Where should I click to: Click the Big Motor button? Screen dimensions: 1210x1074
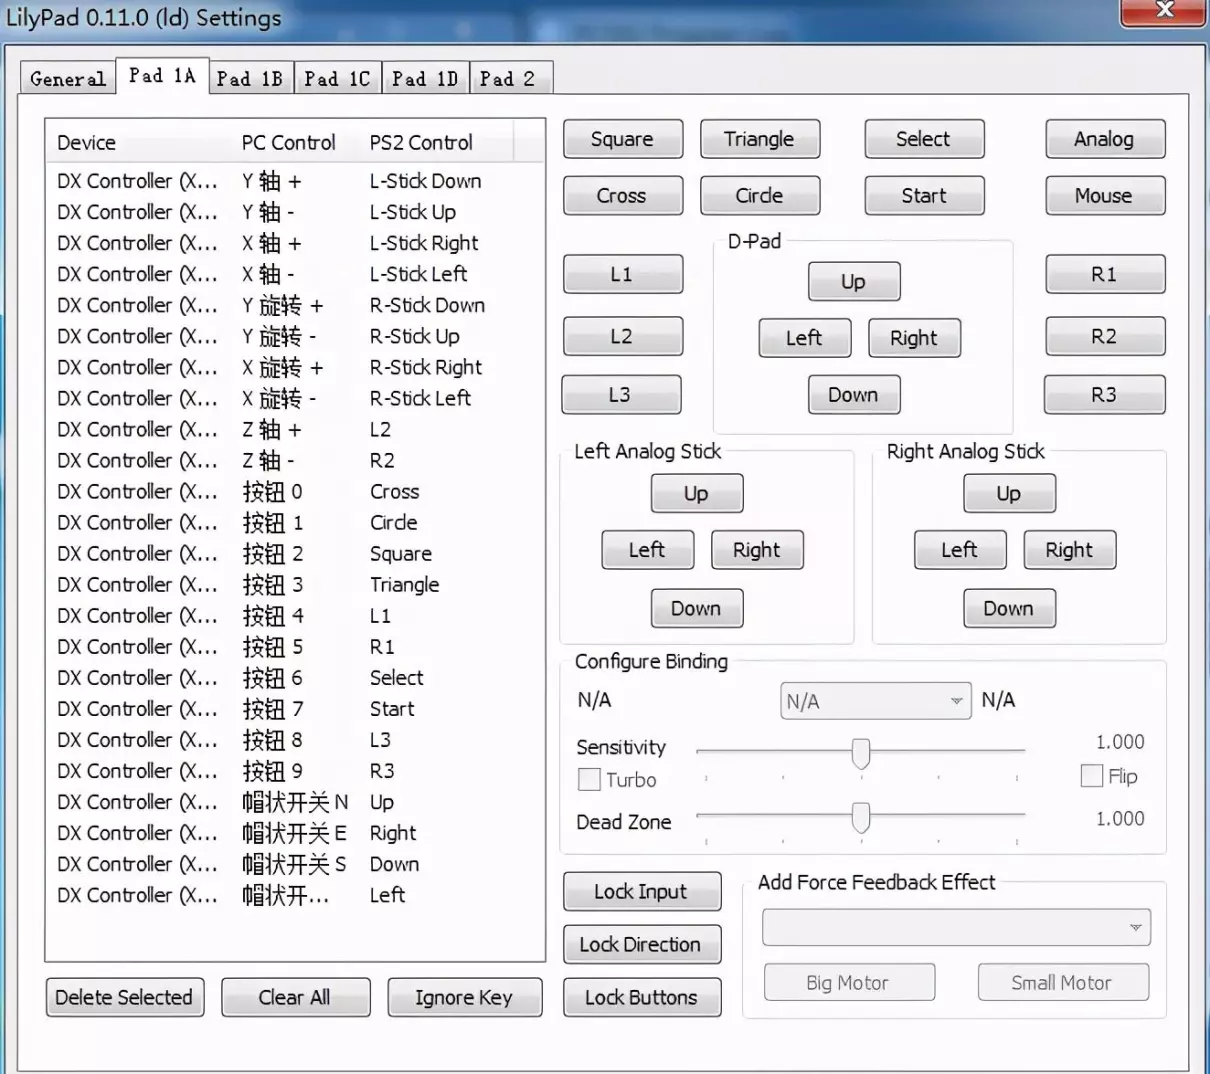(x=849, y=982)
